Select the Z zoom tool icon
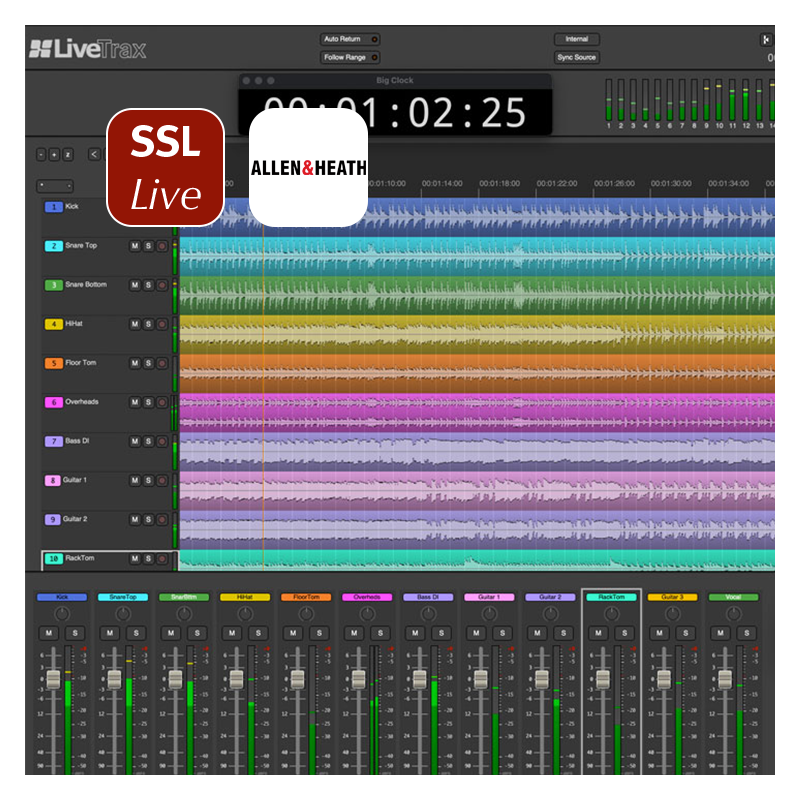Screen dimensions: 800x800 pyautogui.click(x=68, y=154)
